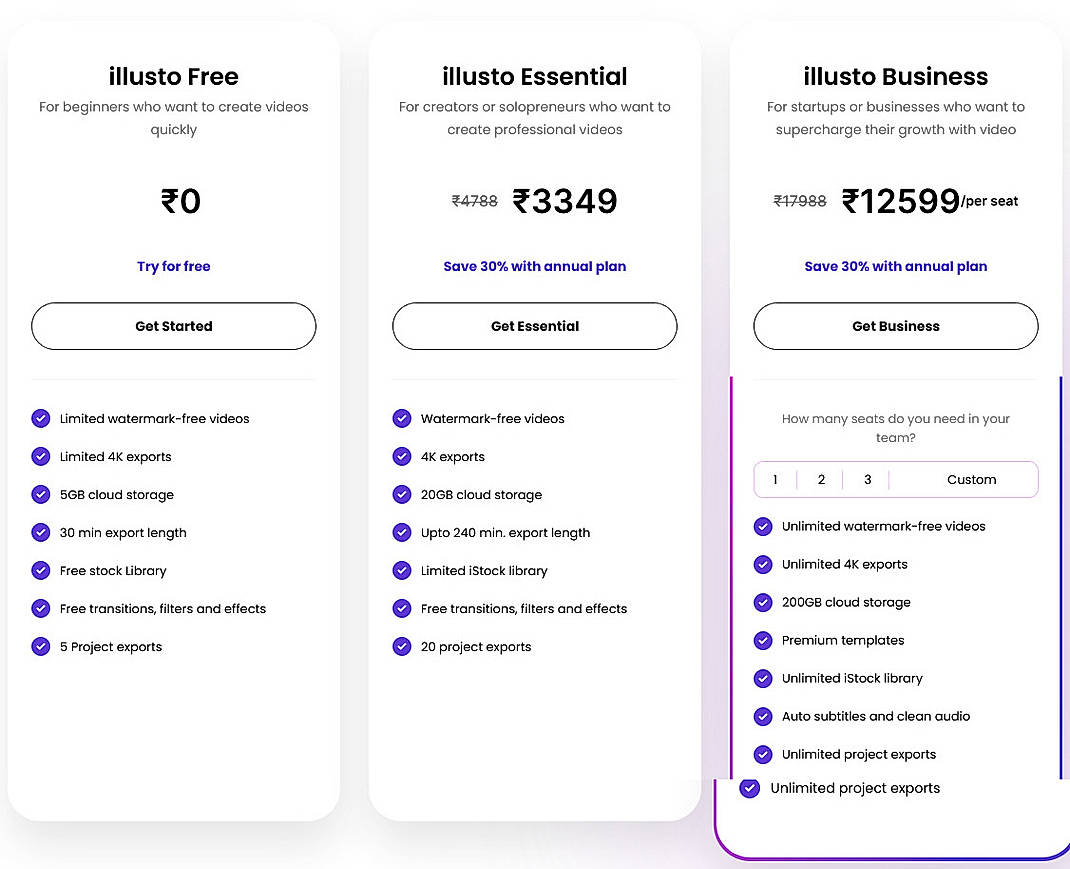Image resolution: width=1070 pixels, height=869 pixels.
Task: Choose 3 seats for illusto Business
Action: pyautogui.click(x=867, y=479)
